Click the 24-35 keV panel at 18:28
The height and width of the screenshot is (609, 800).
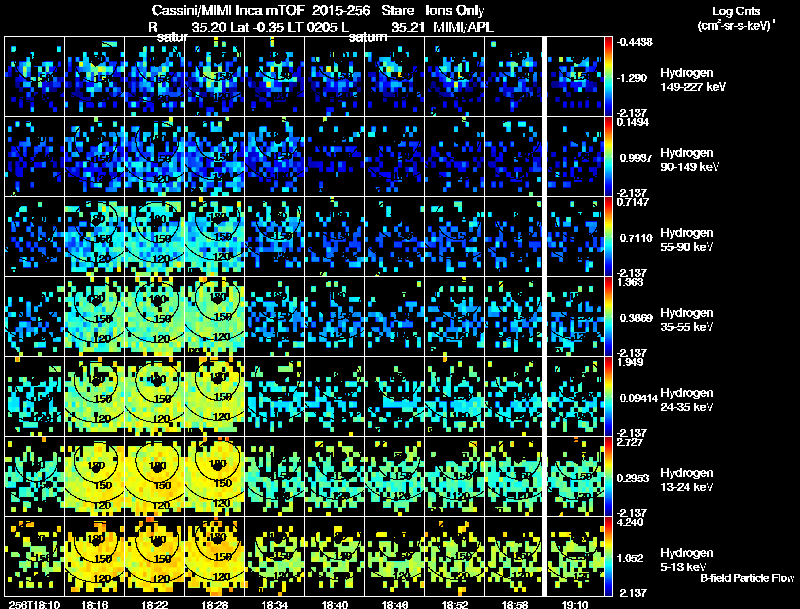214,396
